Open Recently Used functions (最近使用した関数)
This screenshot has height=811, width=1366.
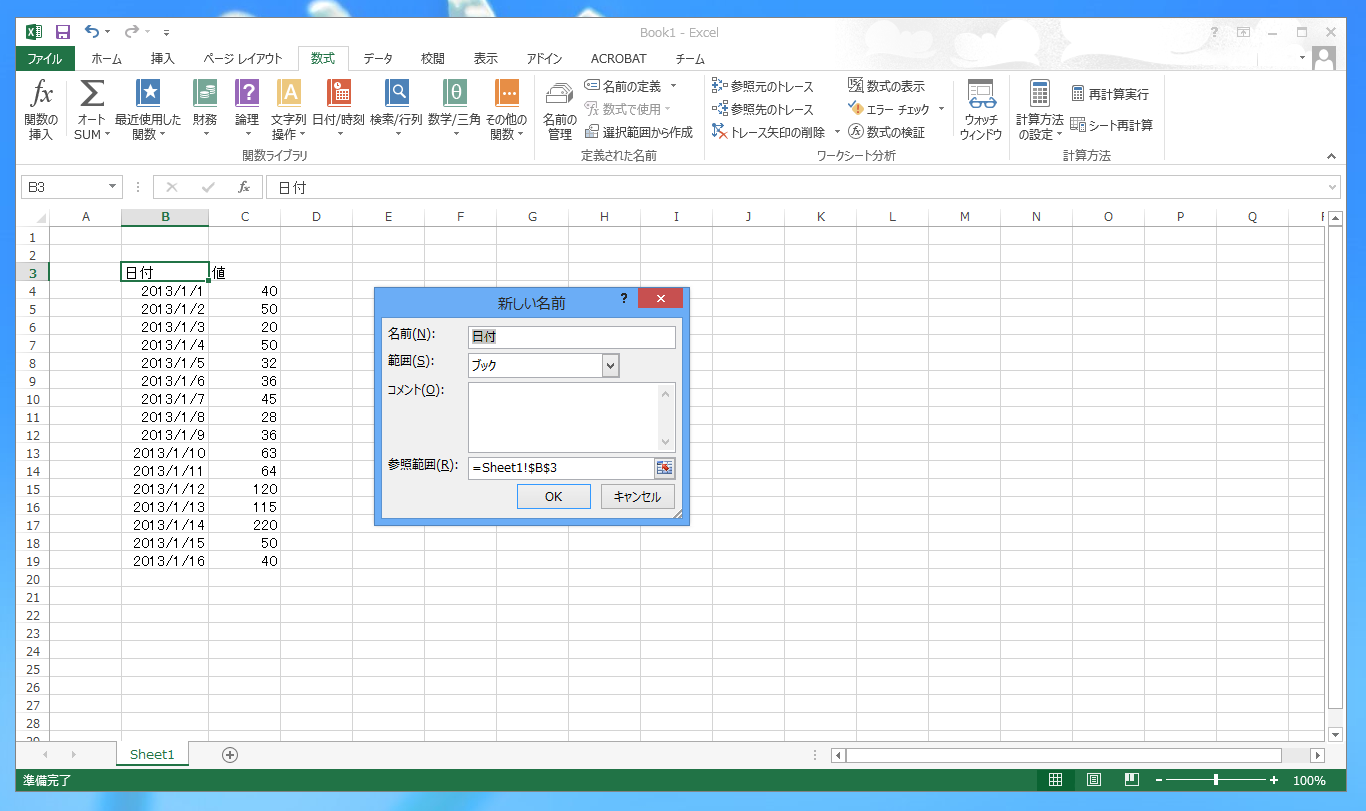148,110
